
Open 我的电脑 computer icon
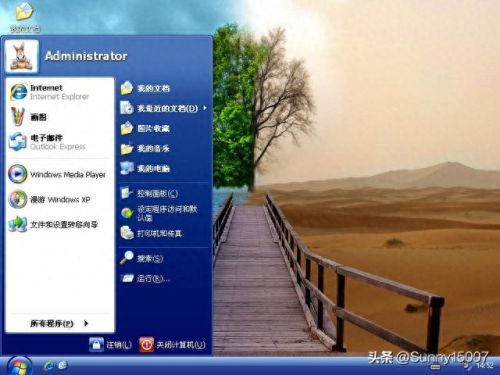click(127, 168)
